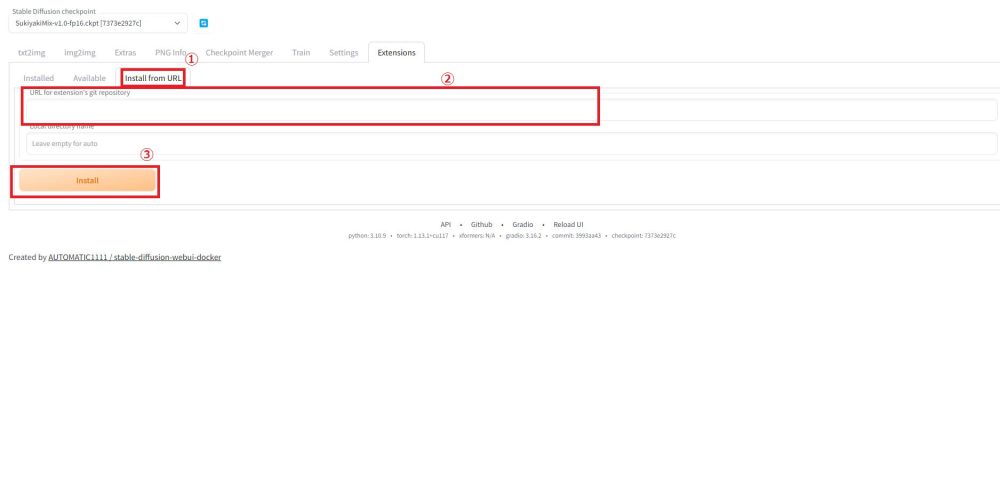Focus the Local directory name field
The image size is (1000, 495).
(x=510, y=144)
